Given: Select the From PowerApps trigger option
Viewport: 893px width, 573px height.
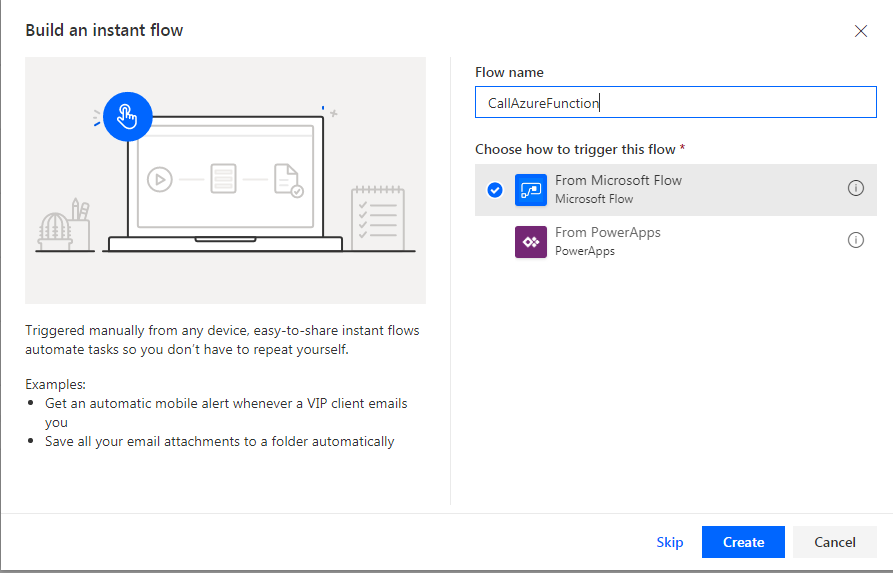Looking at the screenshot, I should point(607,233).
